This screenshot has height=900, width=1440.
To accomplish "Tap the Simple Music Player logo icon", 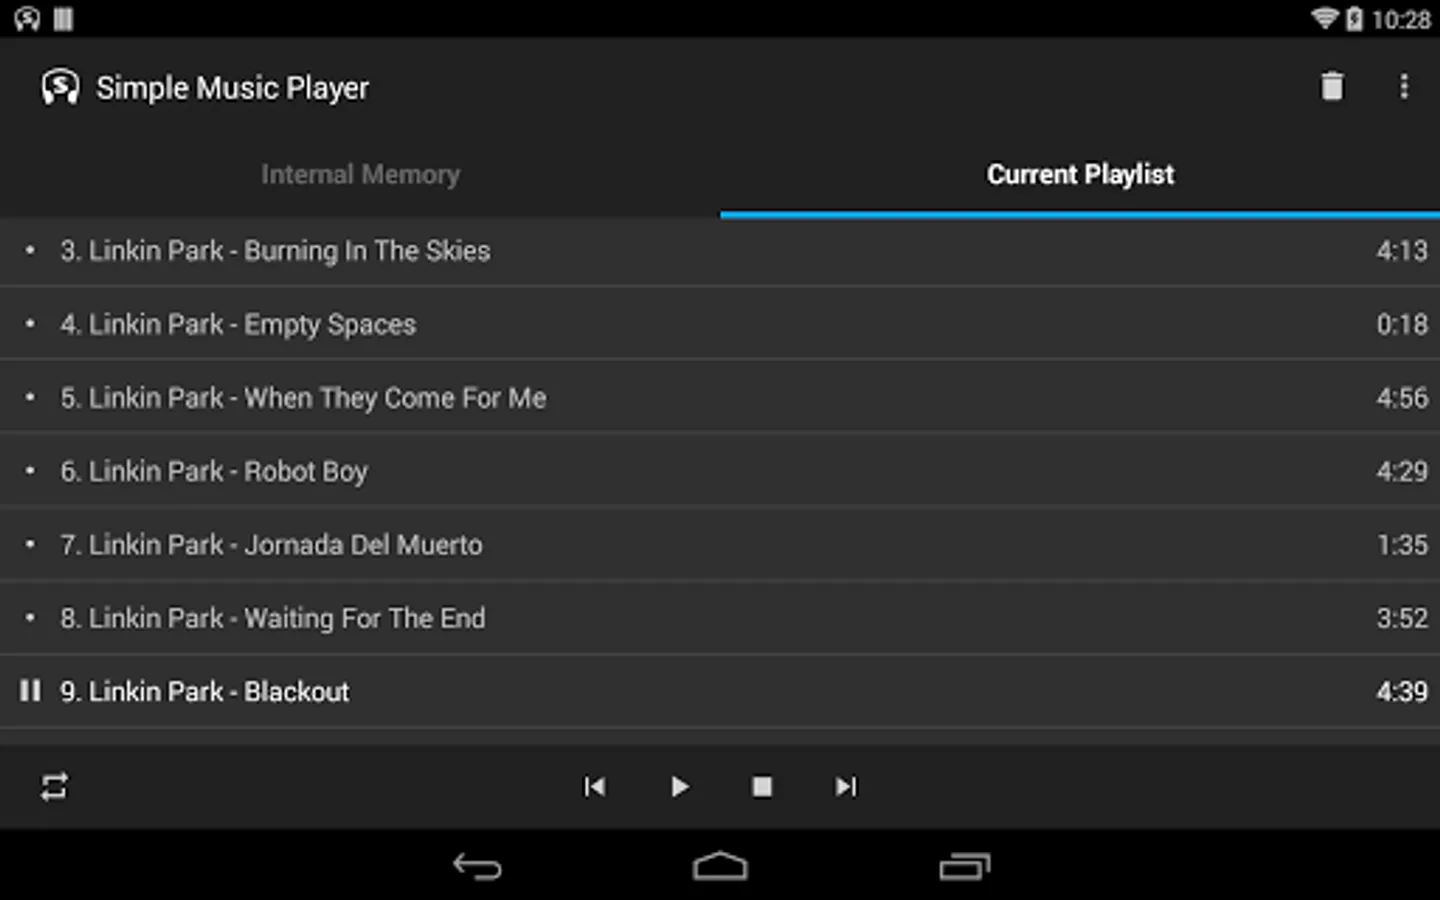I will tap(60, 88).
